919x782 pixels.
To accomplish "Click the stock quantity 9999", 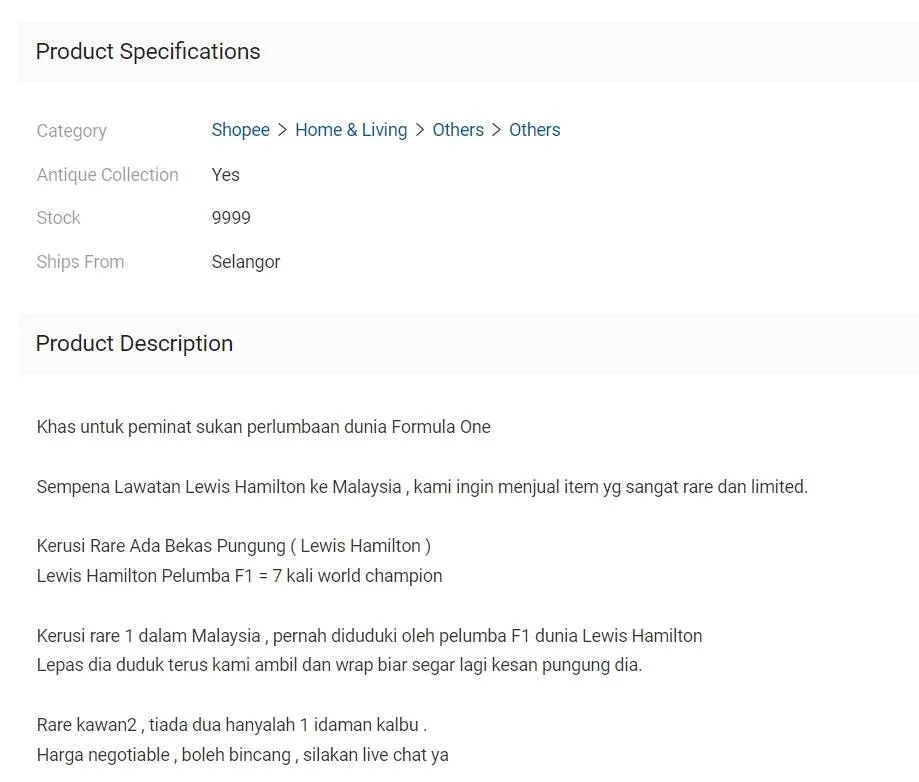I will tap(231, 218).
